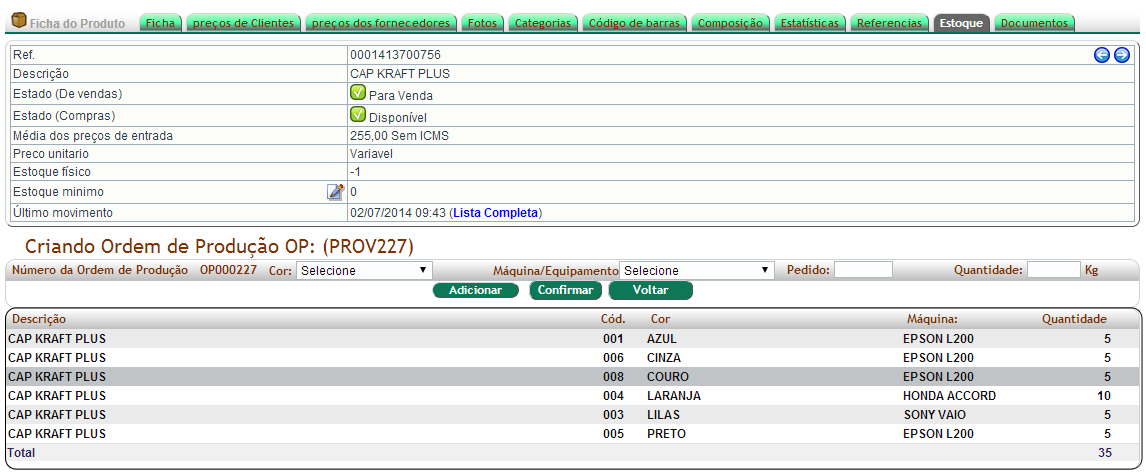Screen dimensions: 1146x476
Task: Switch to the Ficha tab
Action: [x=160, y=23]
